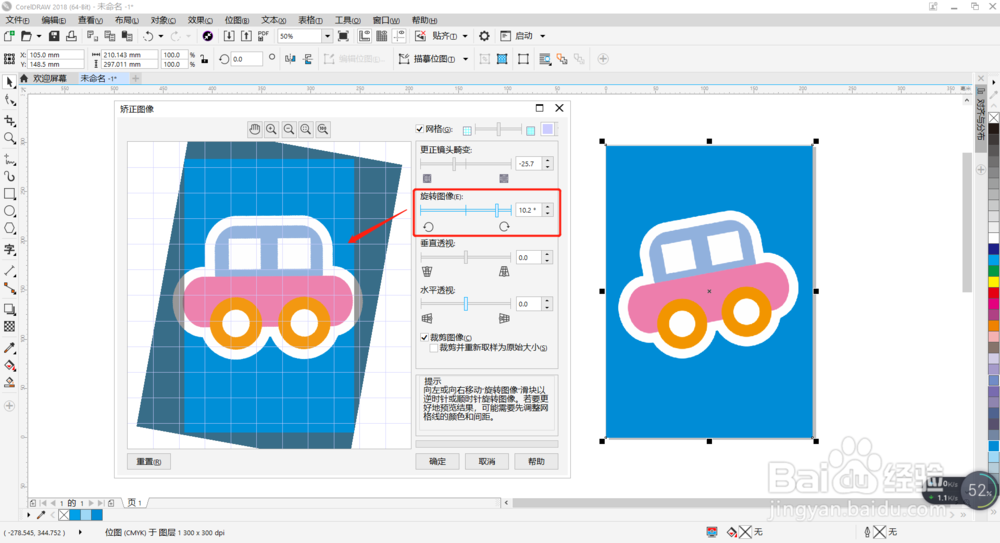Switch to the 未命名-1 document tab
Viewport: 1000px width, 543px height.
[x=98, y=78]
